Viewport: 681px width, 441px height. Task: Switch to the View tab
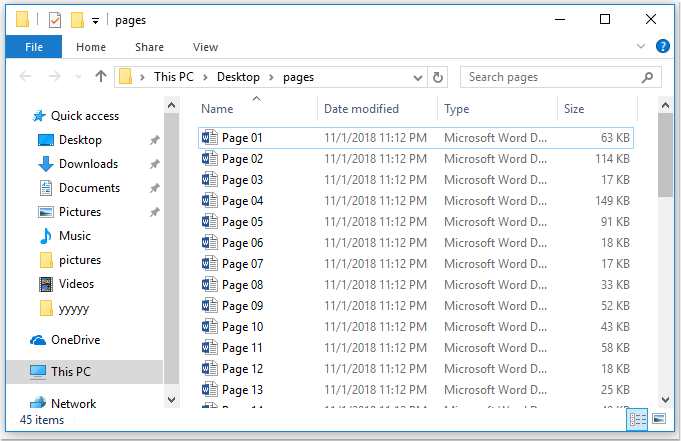point(205,47)
